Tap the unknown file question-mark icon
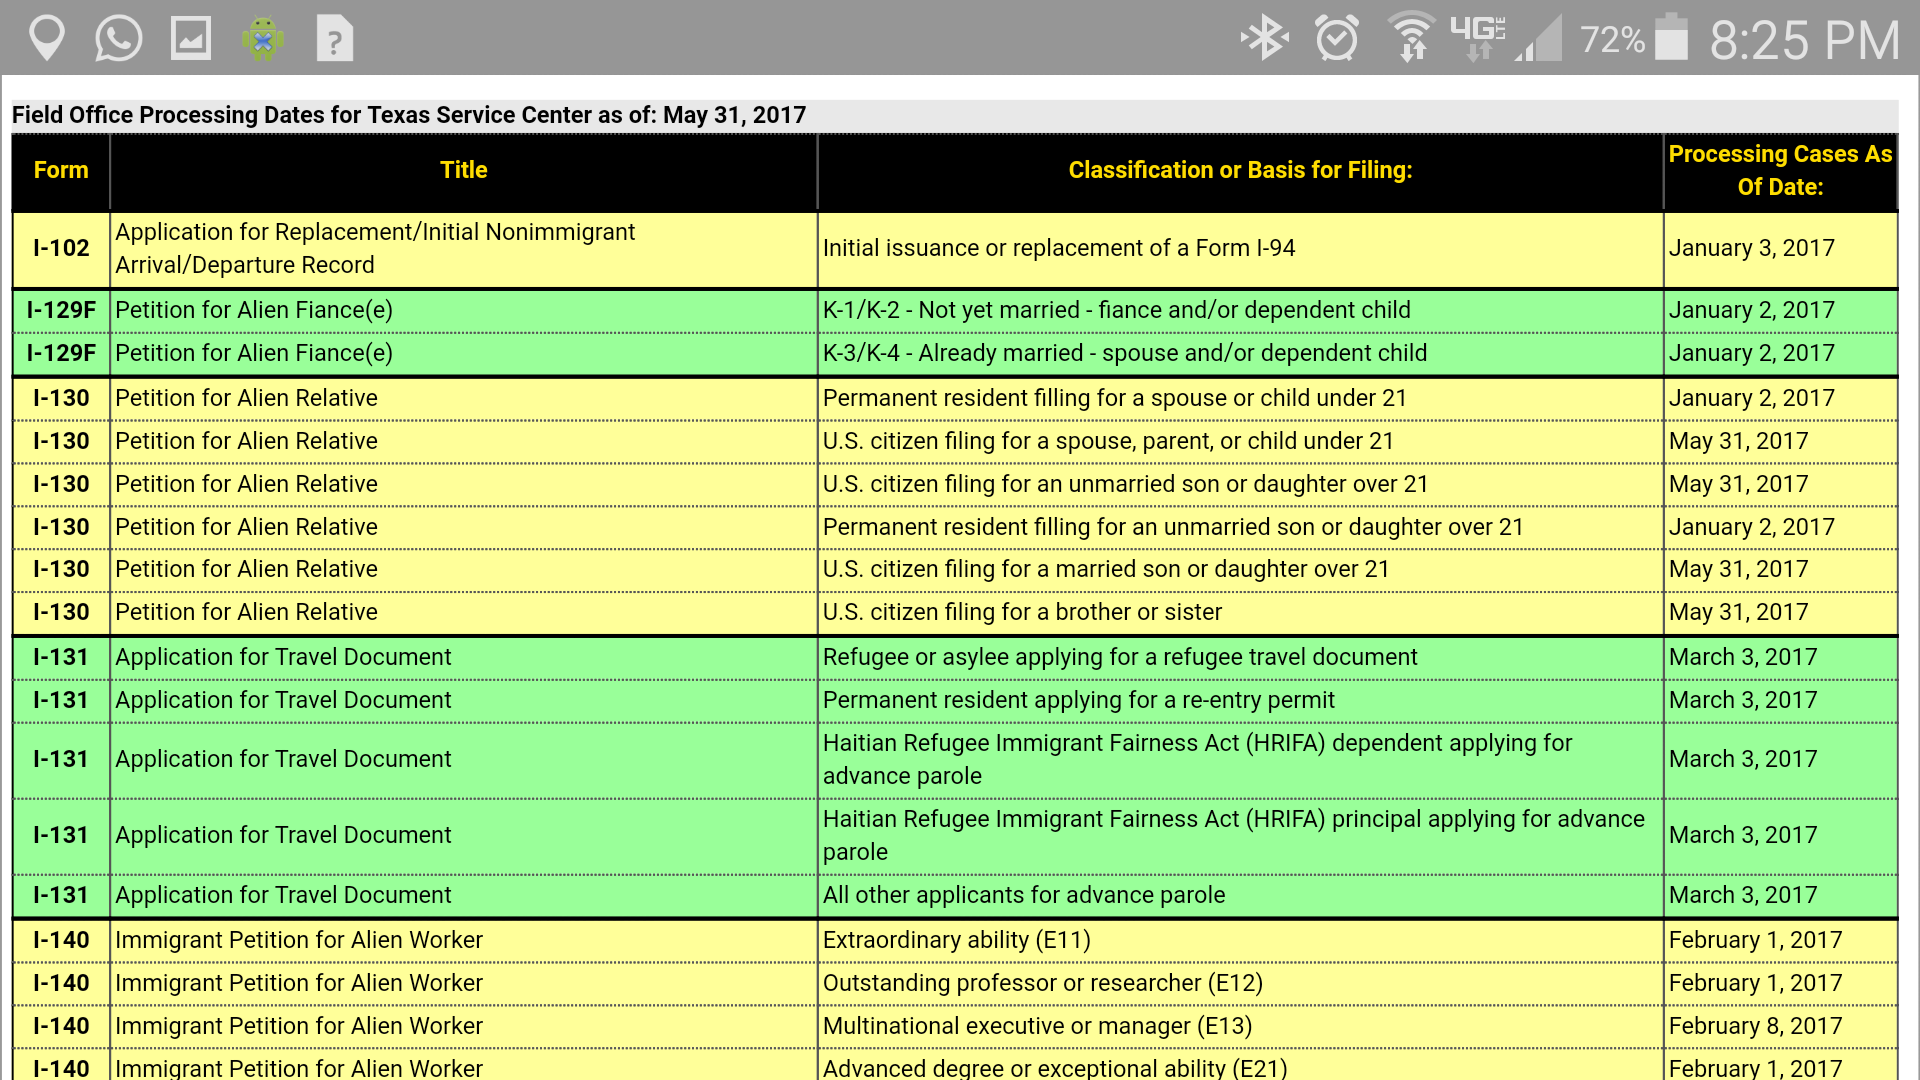Viewport: 1920px width, 1080px height. coord(335,39)
